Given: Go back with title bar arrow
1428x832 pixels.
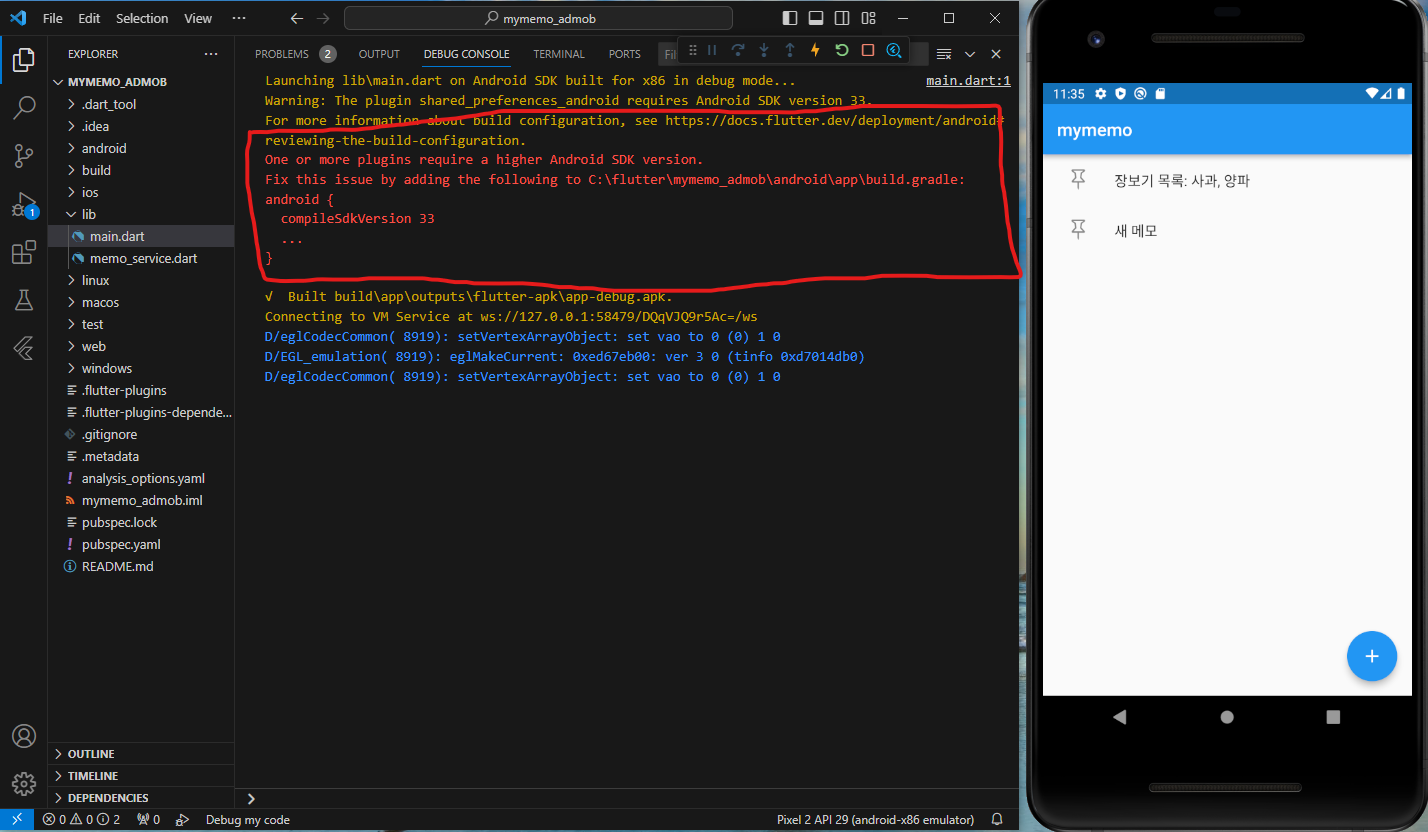Looking at the screenshot, I should (296, 18).
